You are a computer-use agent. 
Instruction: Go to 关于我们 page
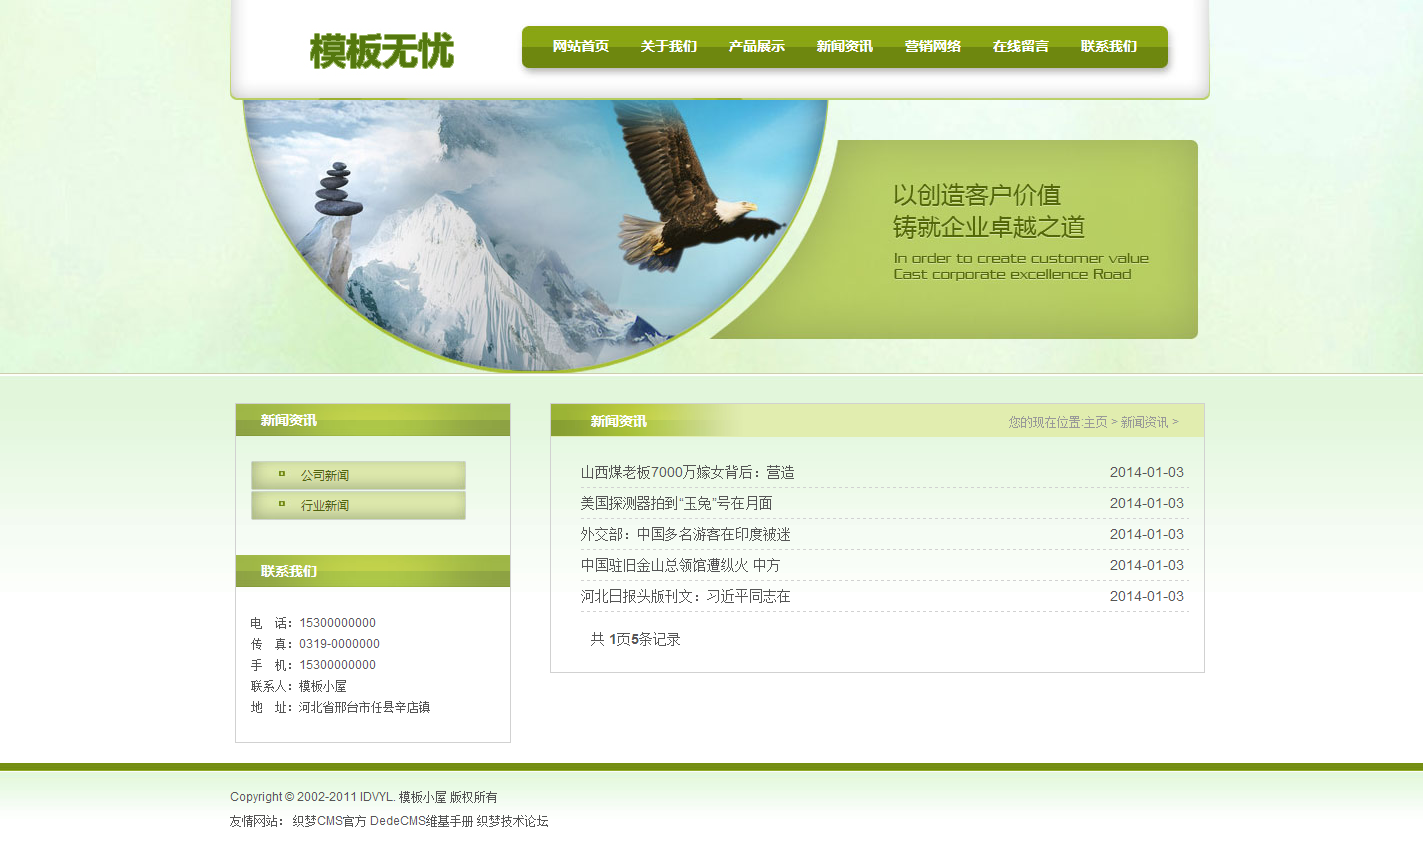668,47
